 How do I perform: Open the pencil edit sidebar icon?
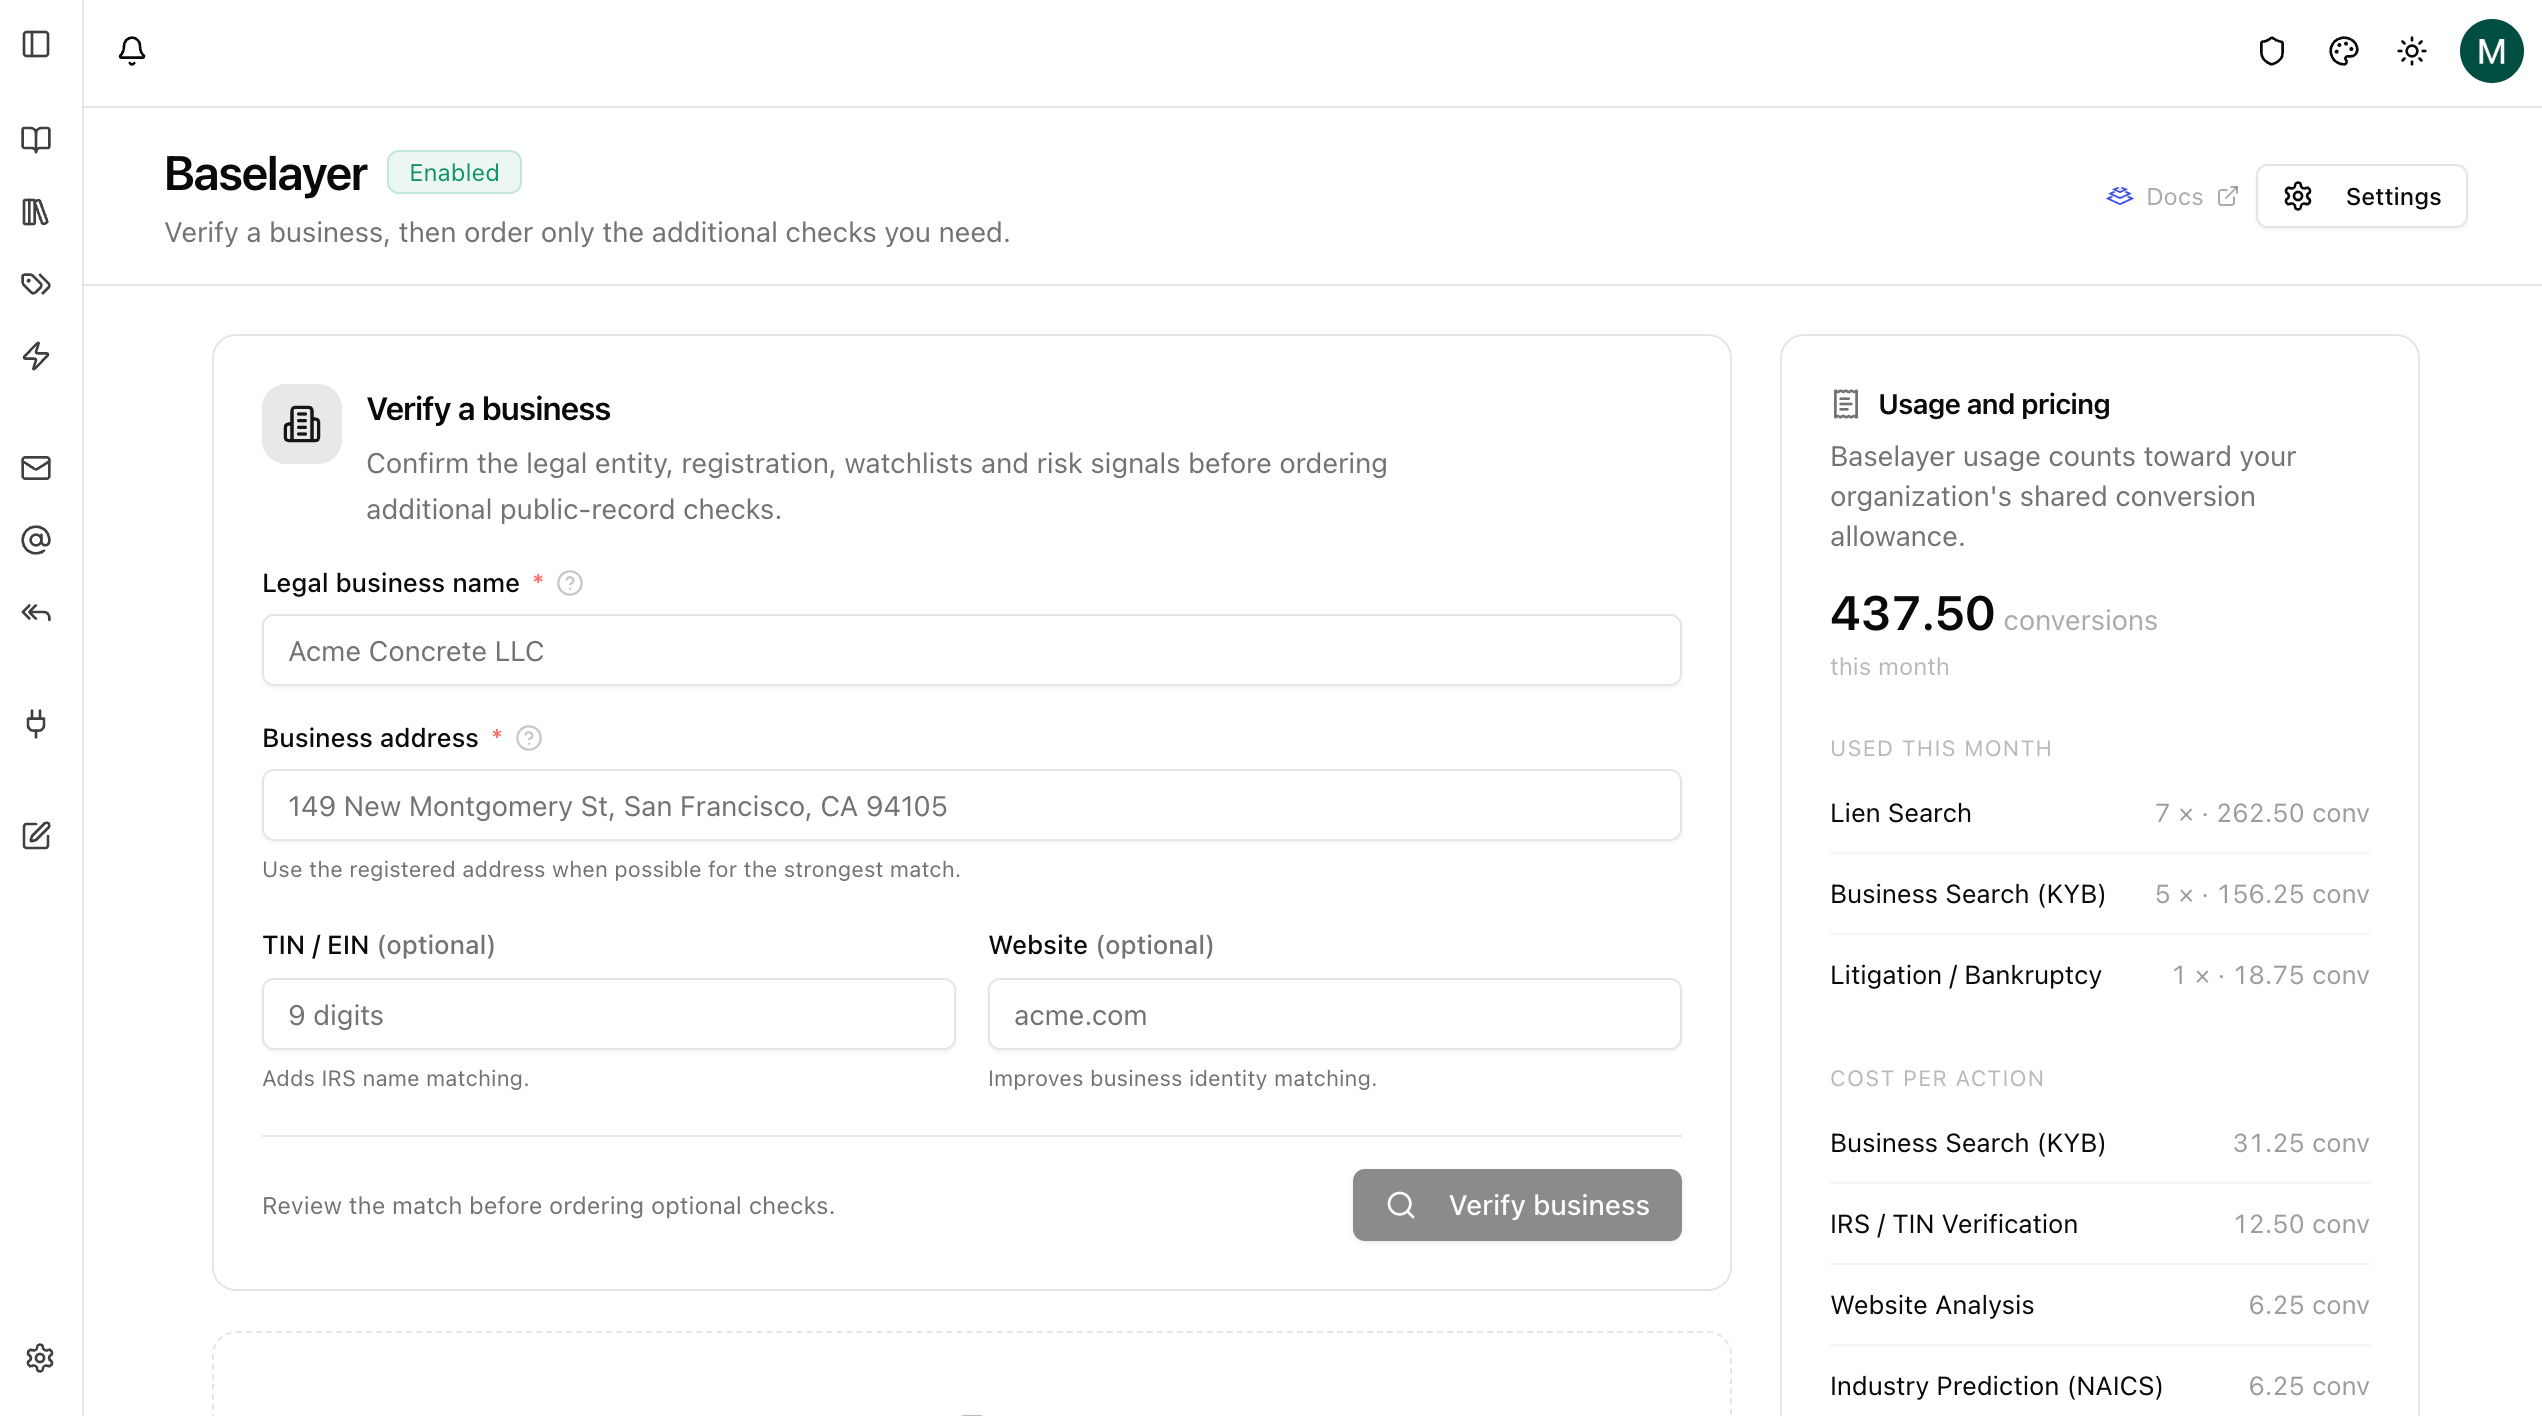[x=36, y=836]
